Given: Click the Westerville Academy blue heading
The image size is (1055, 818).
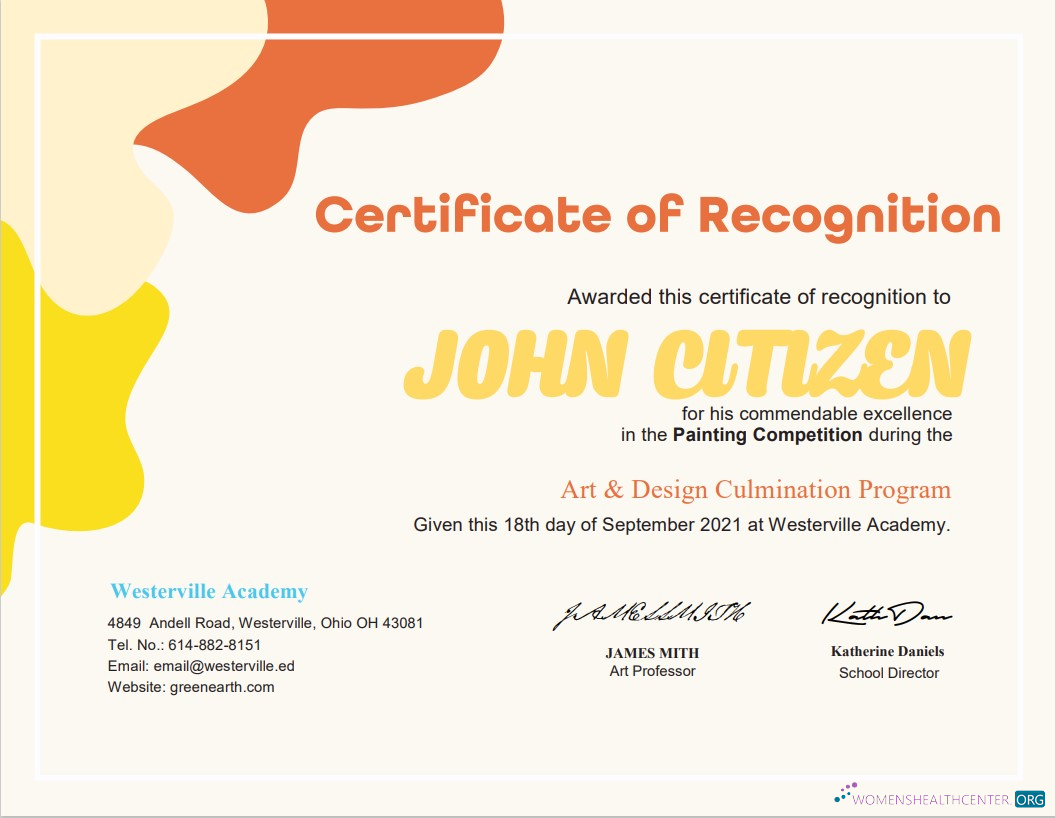Looking at the screenshot, I should pos(208,591).
